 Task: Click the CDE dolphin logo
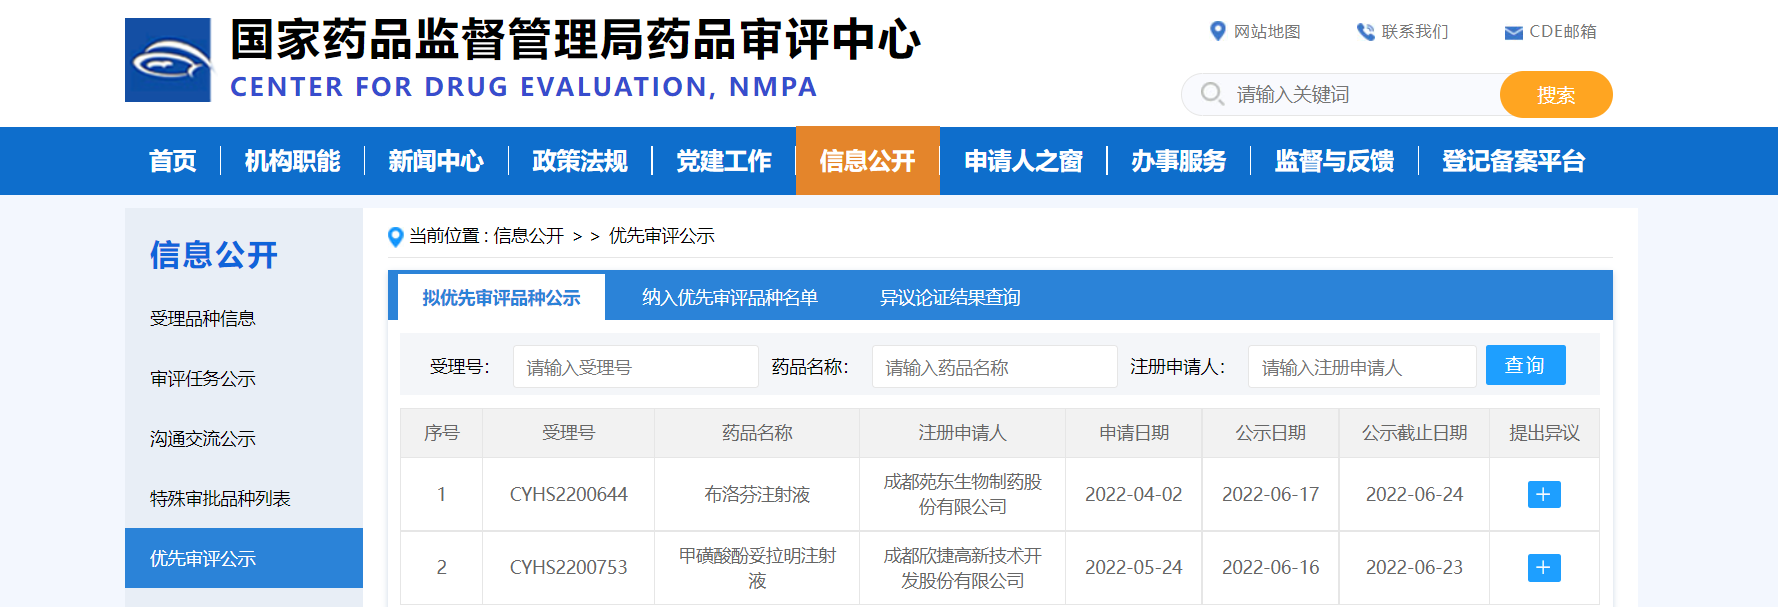pyautogui.click(x=168, y=60)
